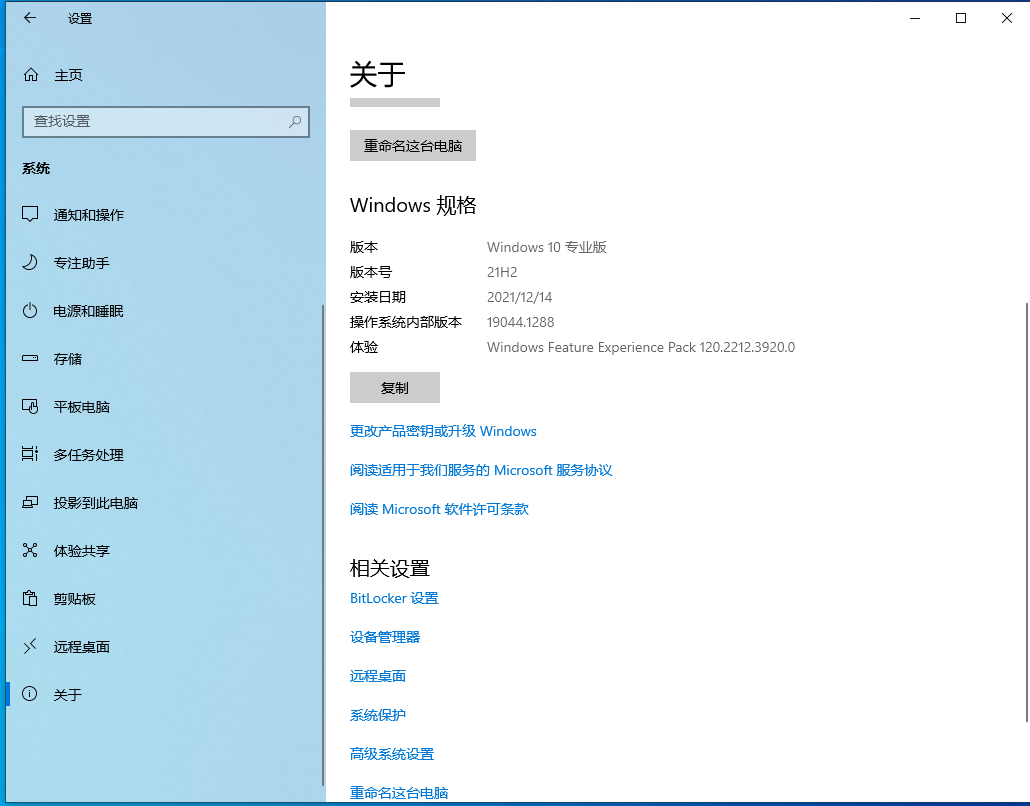Open 更改产品密钥或升级 Windows link

(443, 431)
